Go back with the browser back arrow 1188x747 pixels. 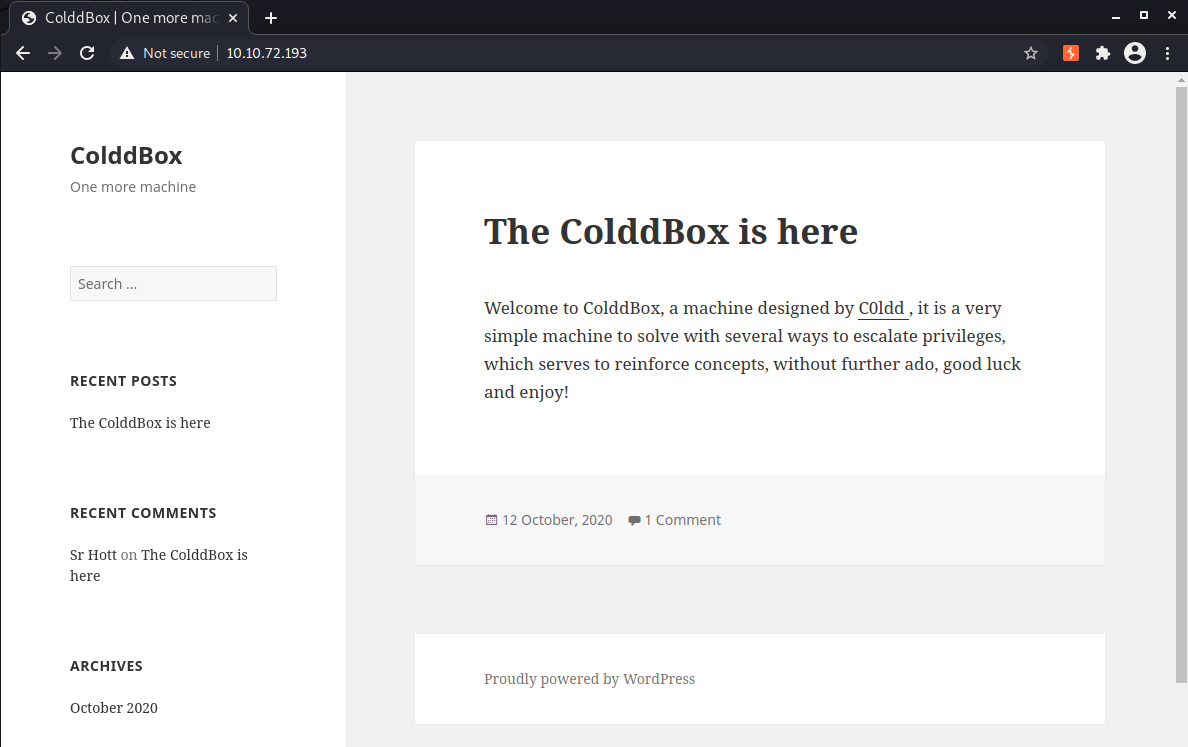(x=23, y=53)
